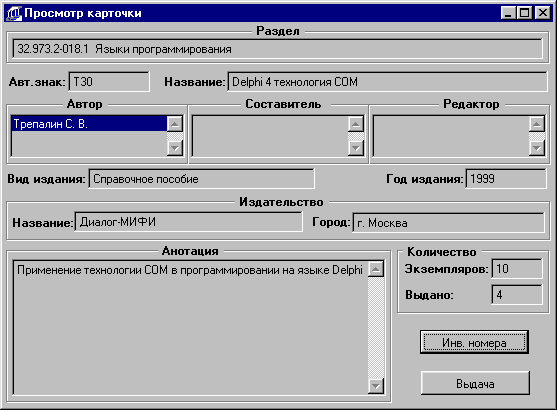Click the Выдача button
Screen dimensions: 557x410
point(475,383)
